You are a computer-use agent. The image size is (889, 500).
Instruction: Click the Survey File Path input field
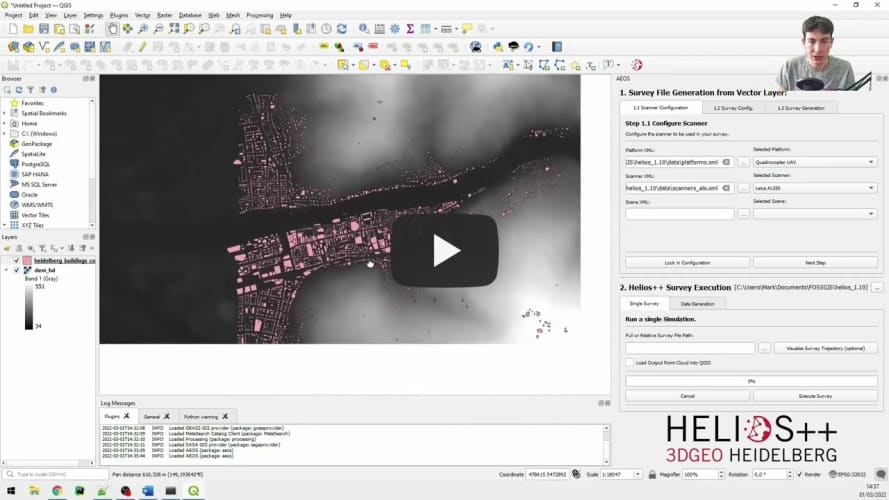(690, 348)
